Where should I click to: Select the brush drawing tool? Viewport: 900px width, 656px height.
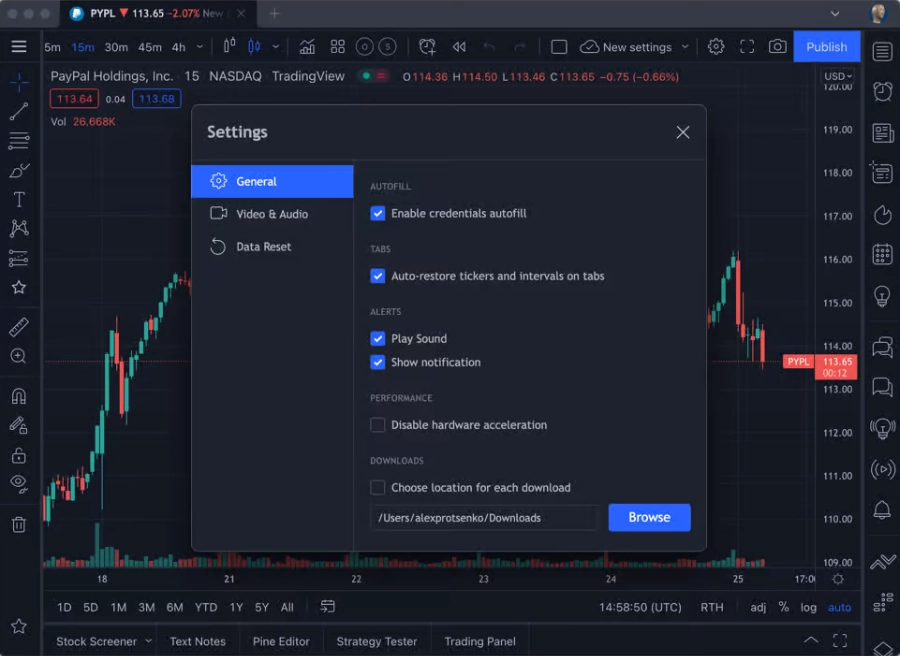pyautogui.click(x=19, y=170)
